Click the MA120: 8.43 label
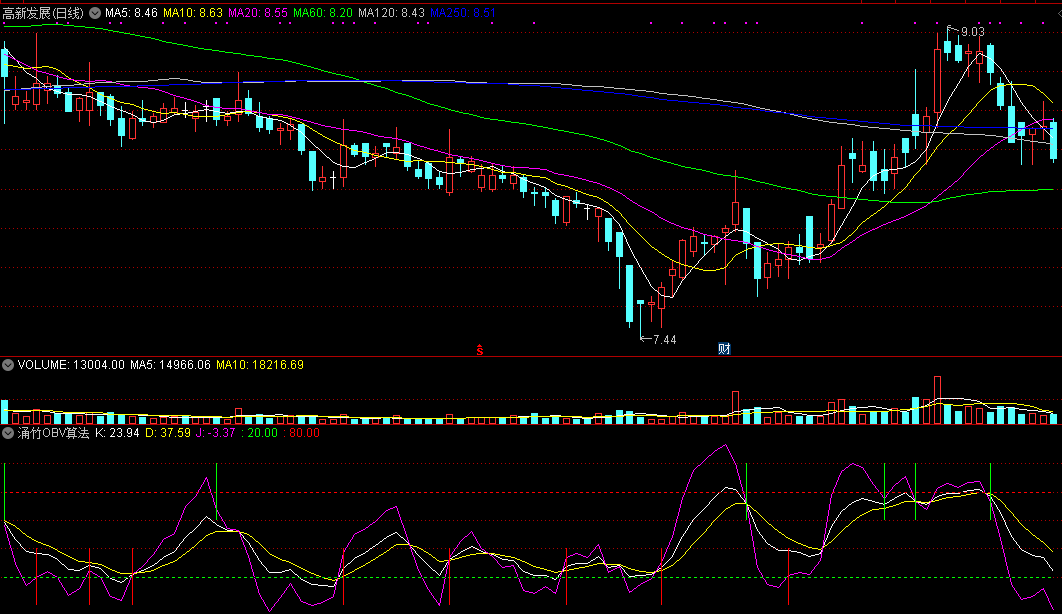Image resolution: width=1062 pixels, height=614 pixels. (391, 13)
